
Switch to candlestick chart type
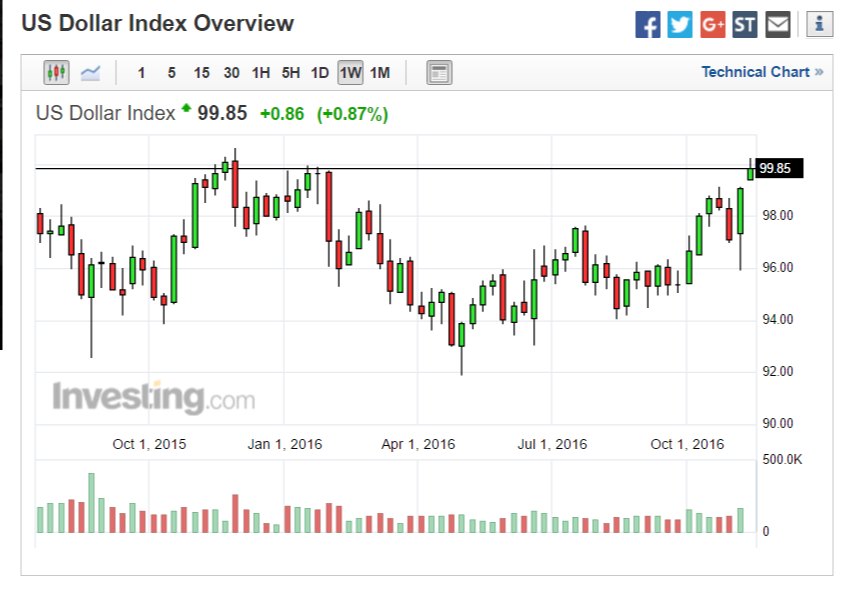coord(57,72)
